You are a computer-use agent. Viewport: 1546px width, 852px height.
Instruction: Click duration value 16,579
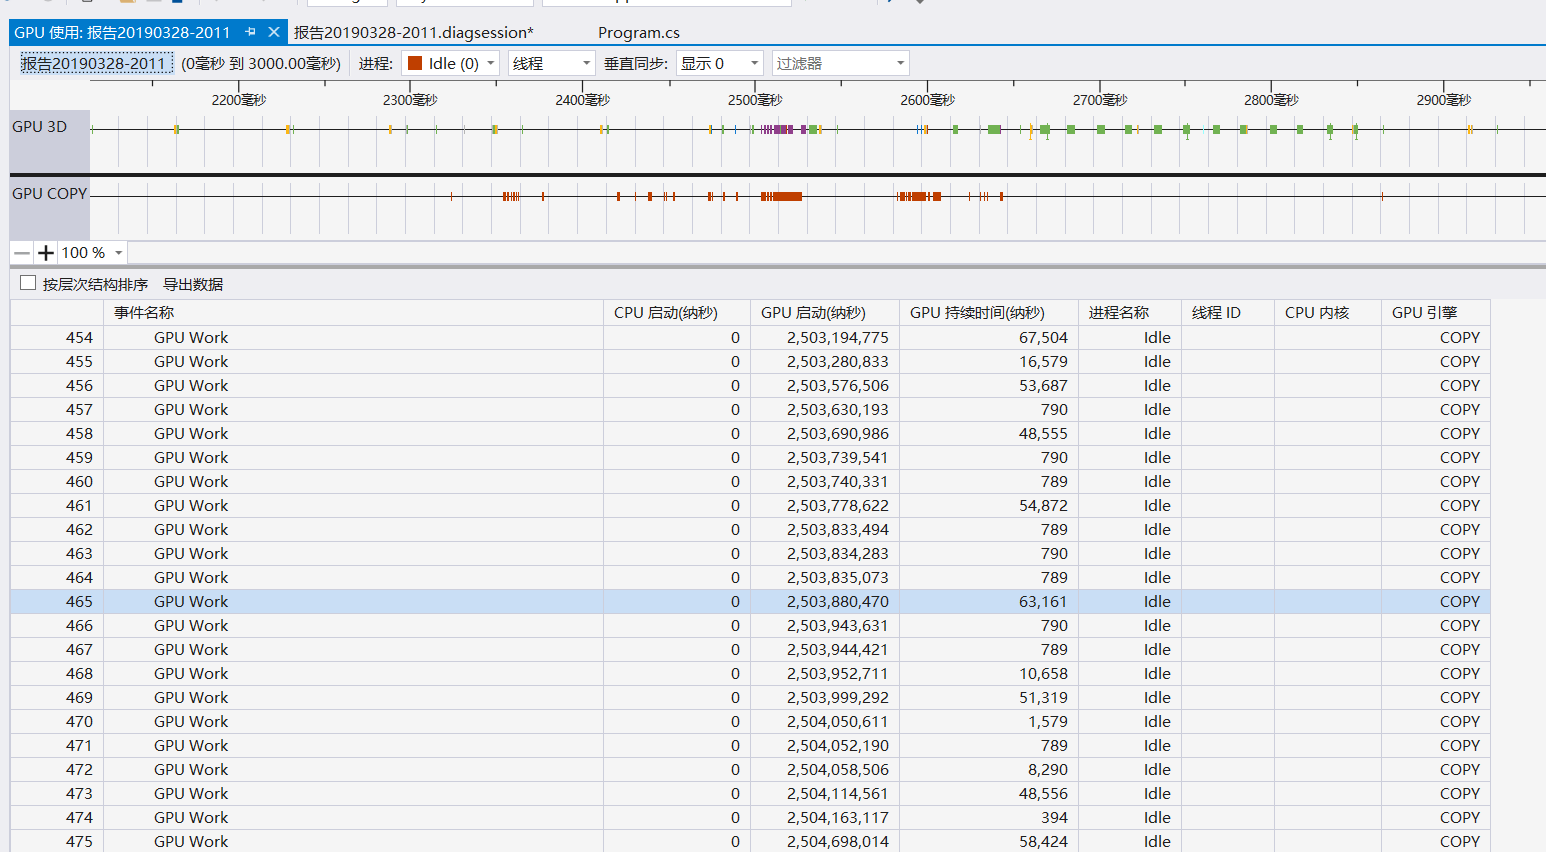pyautogui.click(x=1043, y=362)
